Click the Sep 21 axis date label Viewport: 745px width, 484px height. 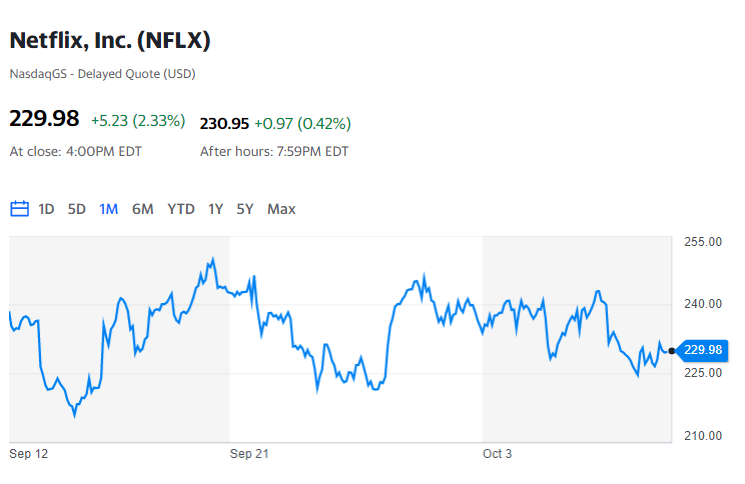pyautogui.click(x=249, y=454)
